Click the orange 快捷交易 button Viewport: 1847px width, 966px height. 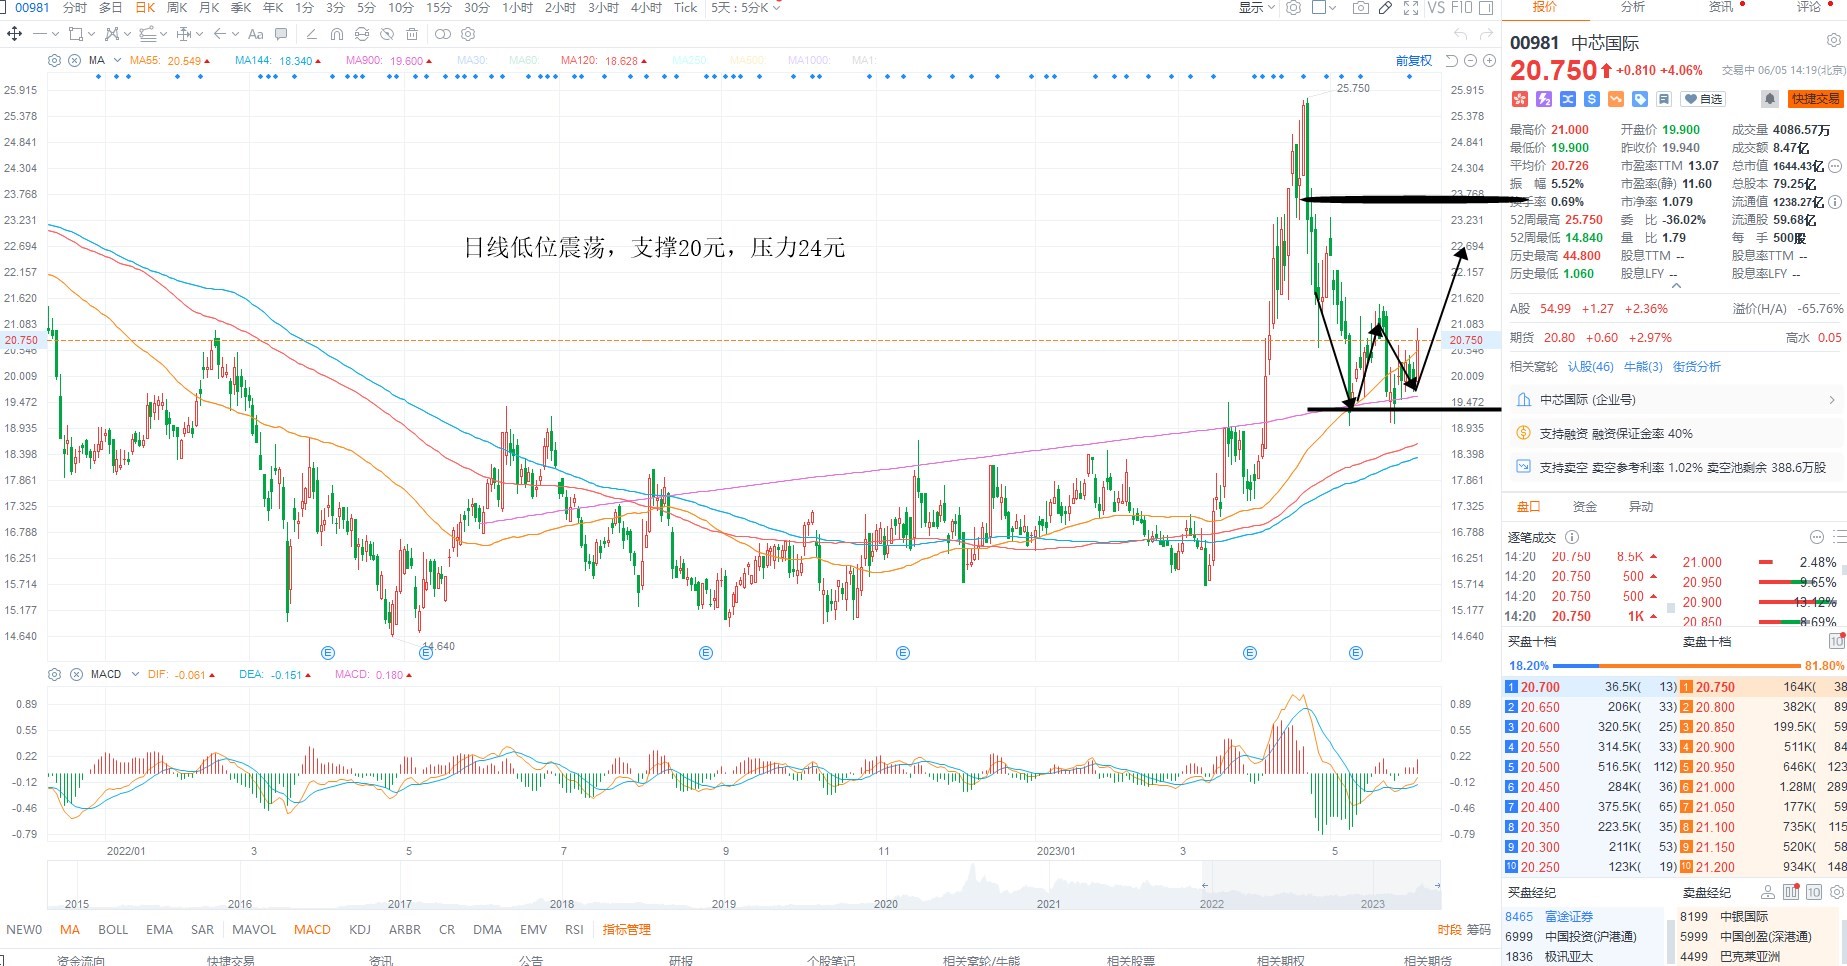(x=1816, y=99)
